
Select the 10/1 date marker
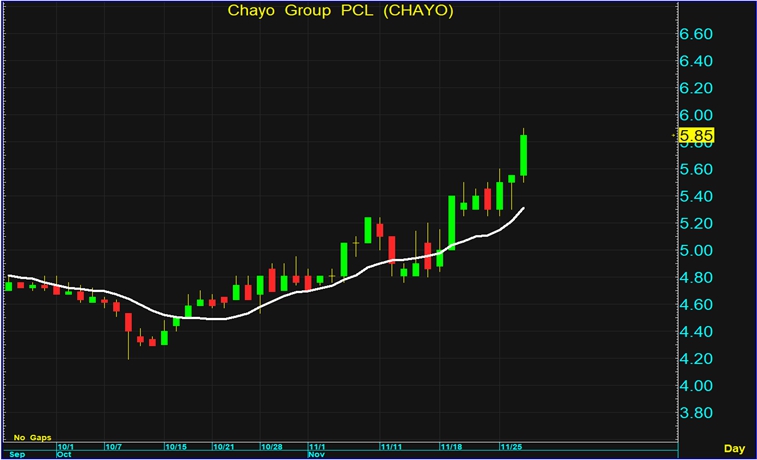click(x=66, y=447)
